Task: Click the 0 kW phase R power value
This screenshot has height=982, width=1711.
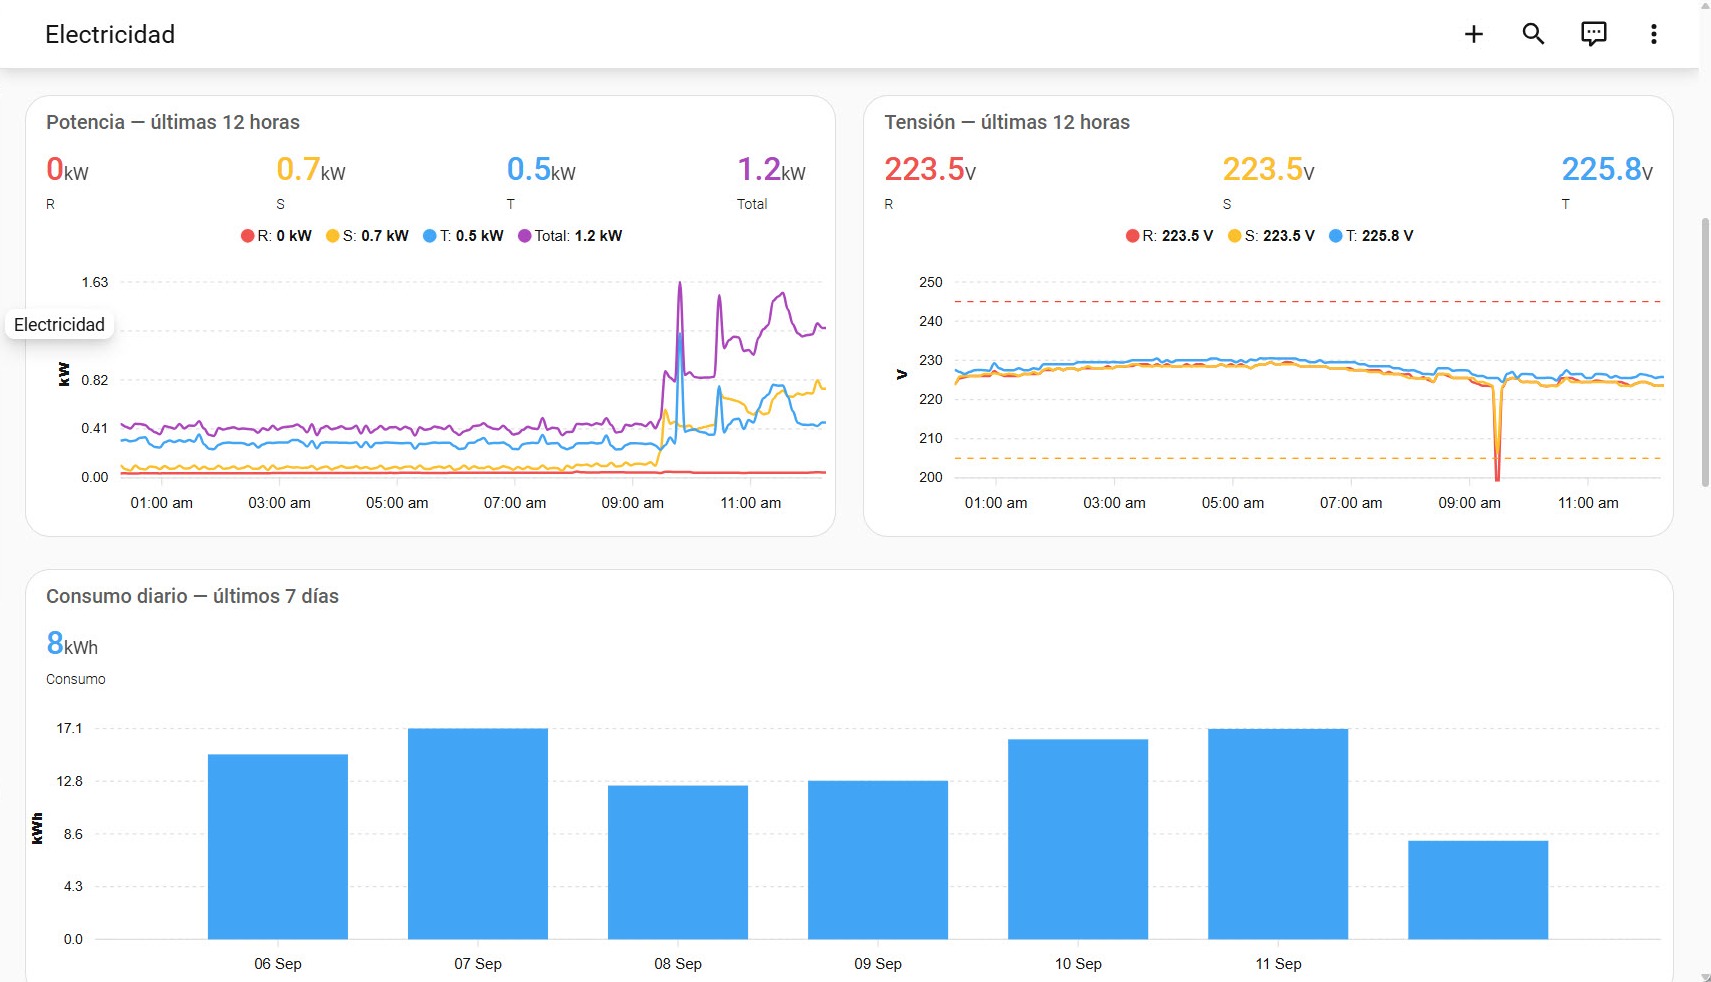Action: (67, 170)
